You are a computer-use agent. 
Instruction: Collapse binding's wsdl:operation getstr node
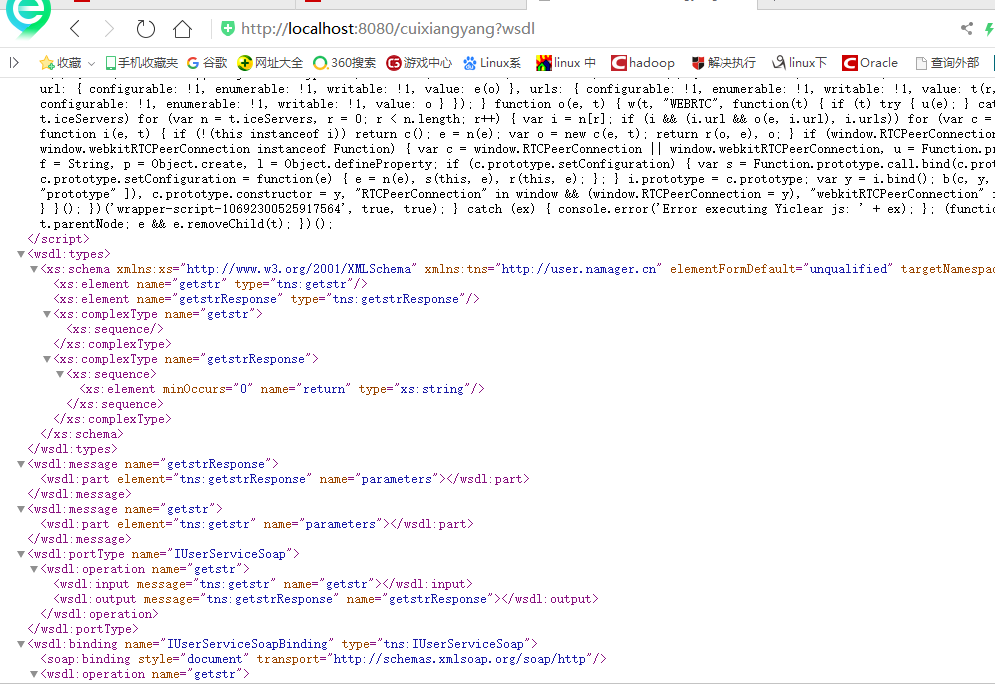(x=34, y=674)
